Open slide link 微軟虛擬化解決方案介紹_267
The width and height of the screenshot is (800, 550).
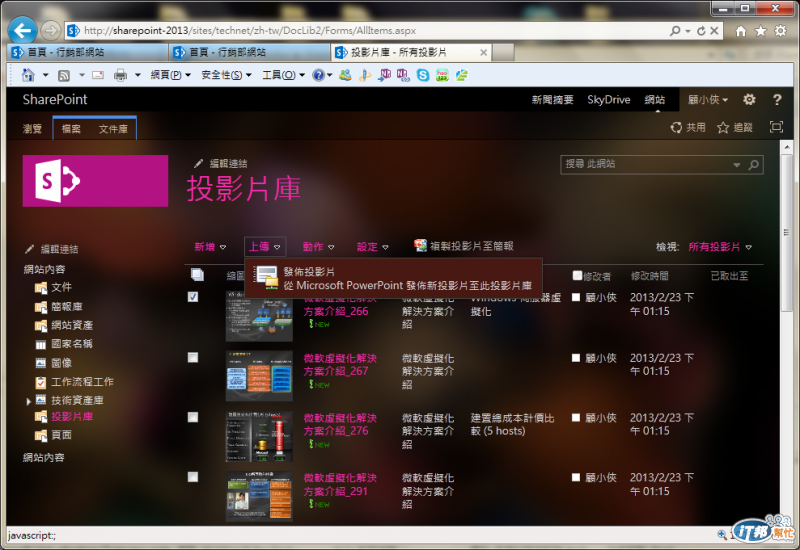[340, 364]
